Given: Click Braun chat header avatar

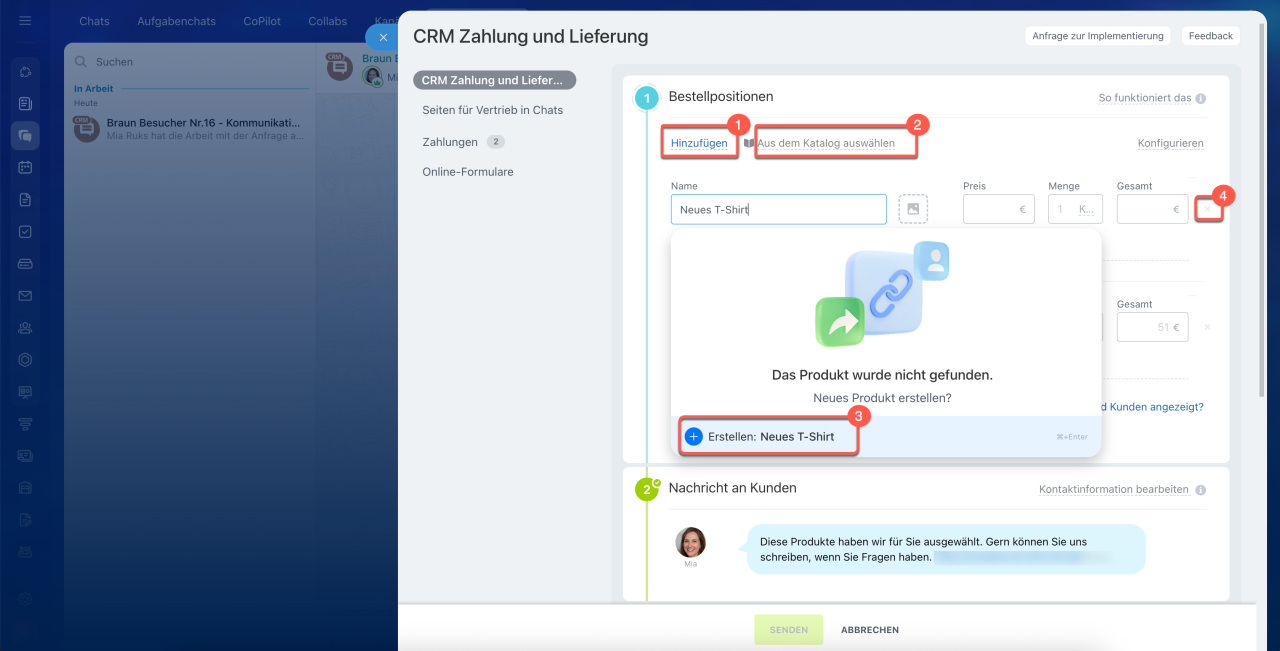Looking at the screenshot, I should point(340,65).
